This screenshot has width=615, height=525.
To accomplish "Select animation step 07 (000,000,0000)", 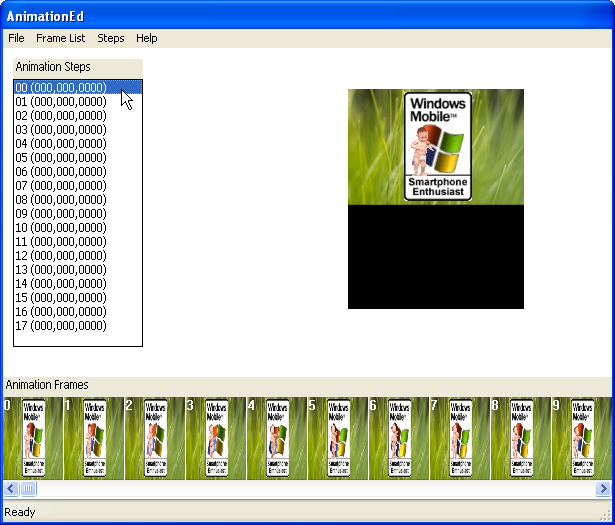I will (78, 185).
